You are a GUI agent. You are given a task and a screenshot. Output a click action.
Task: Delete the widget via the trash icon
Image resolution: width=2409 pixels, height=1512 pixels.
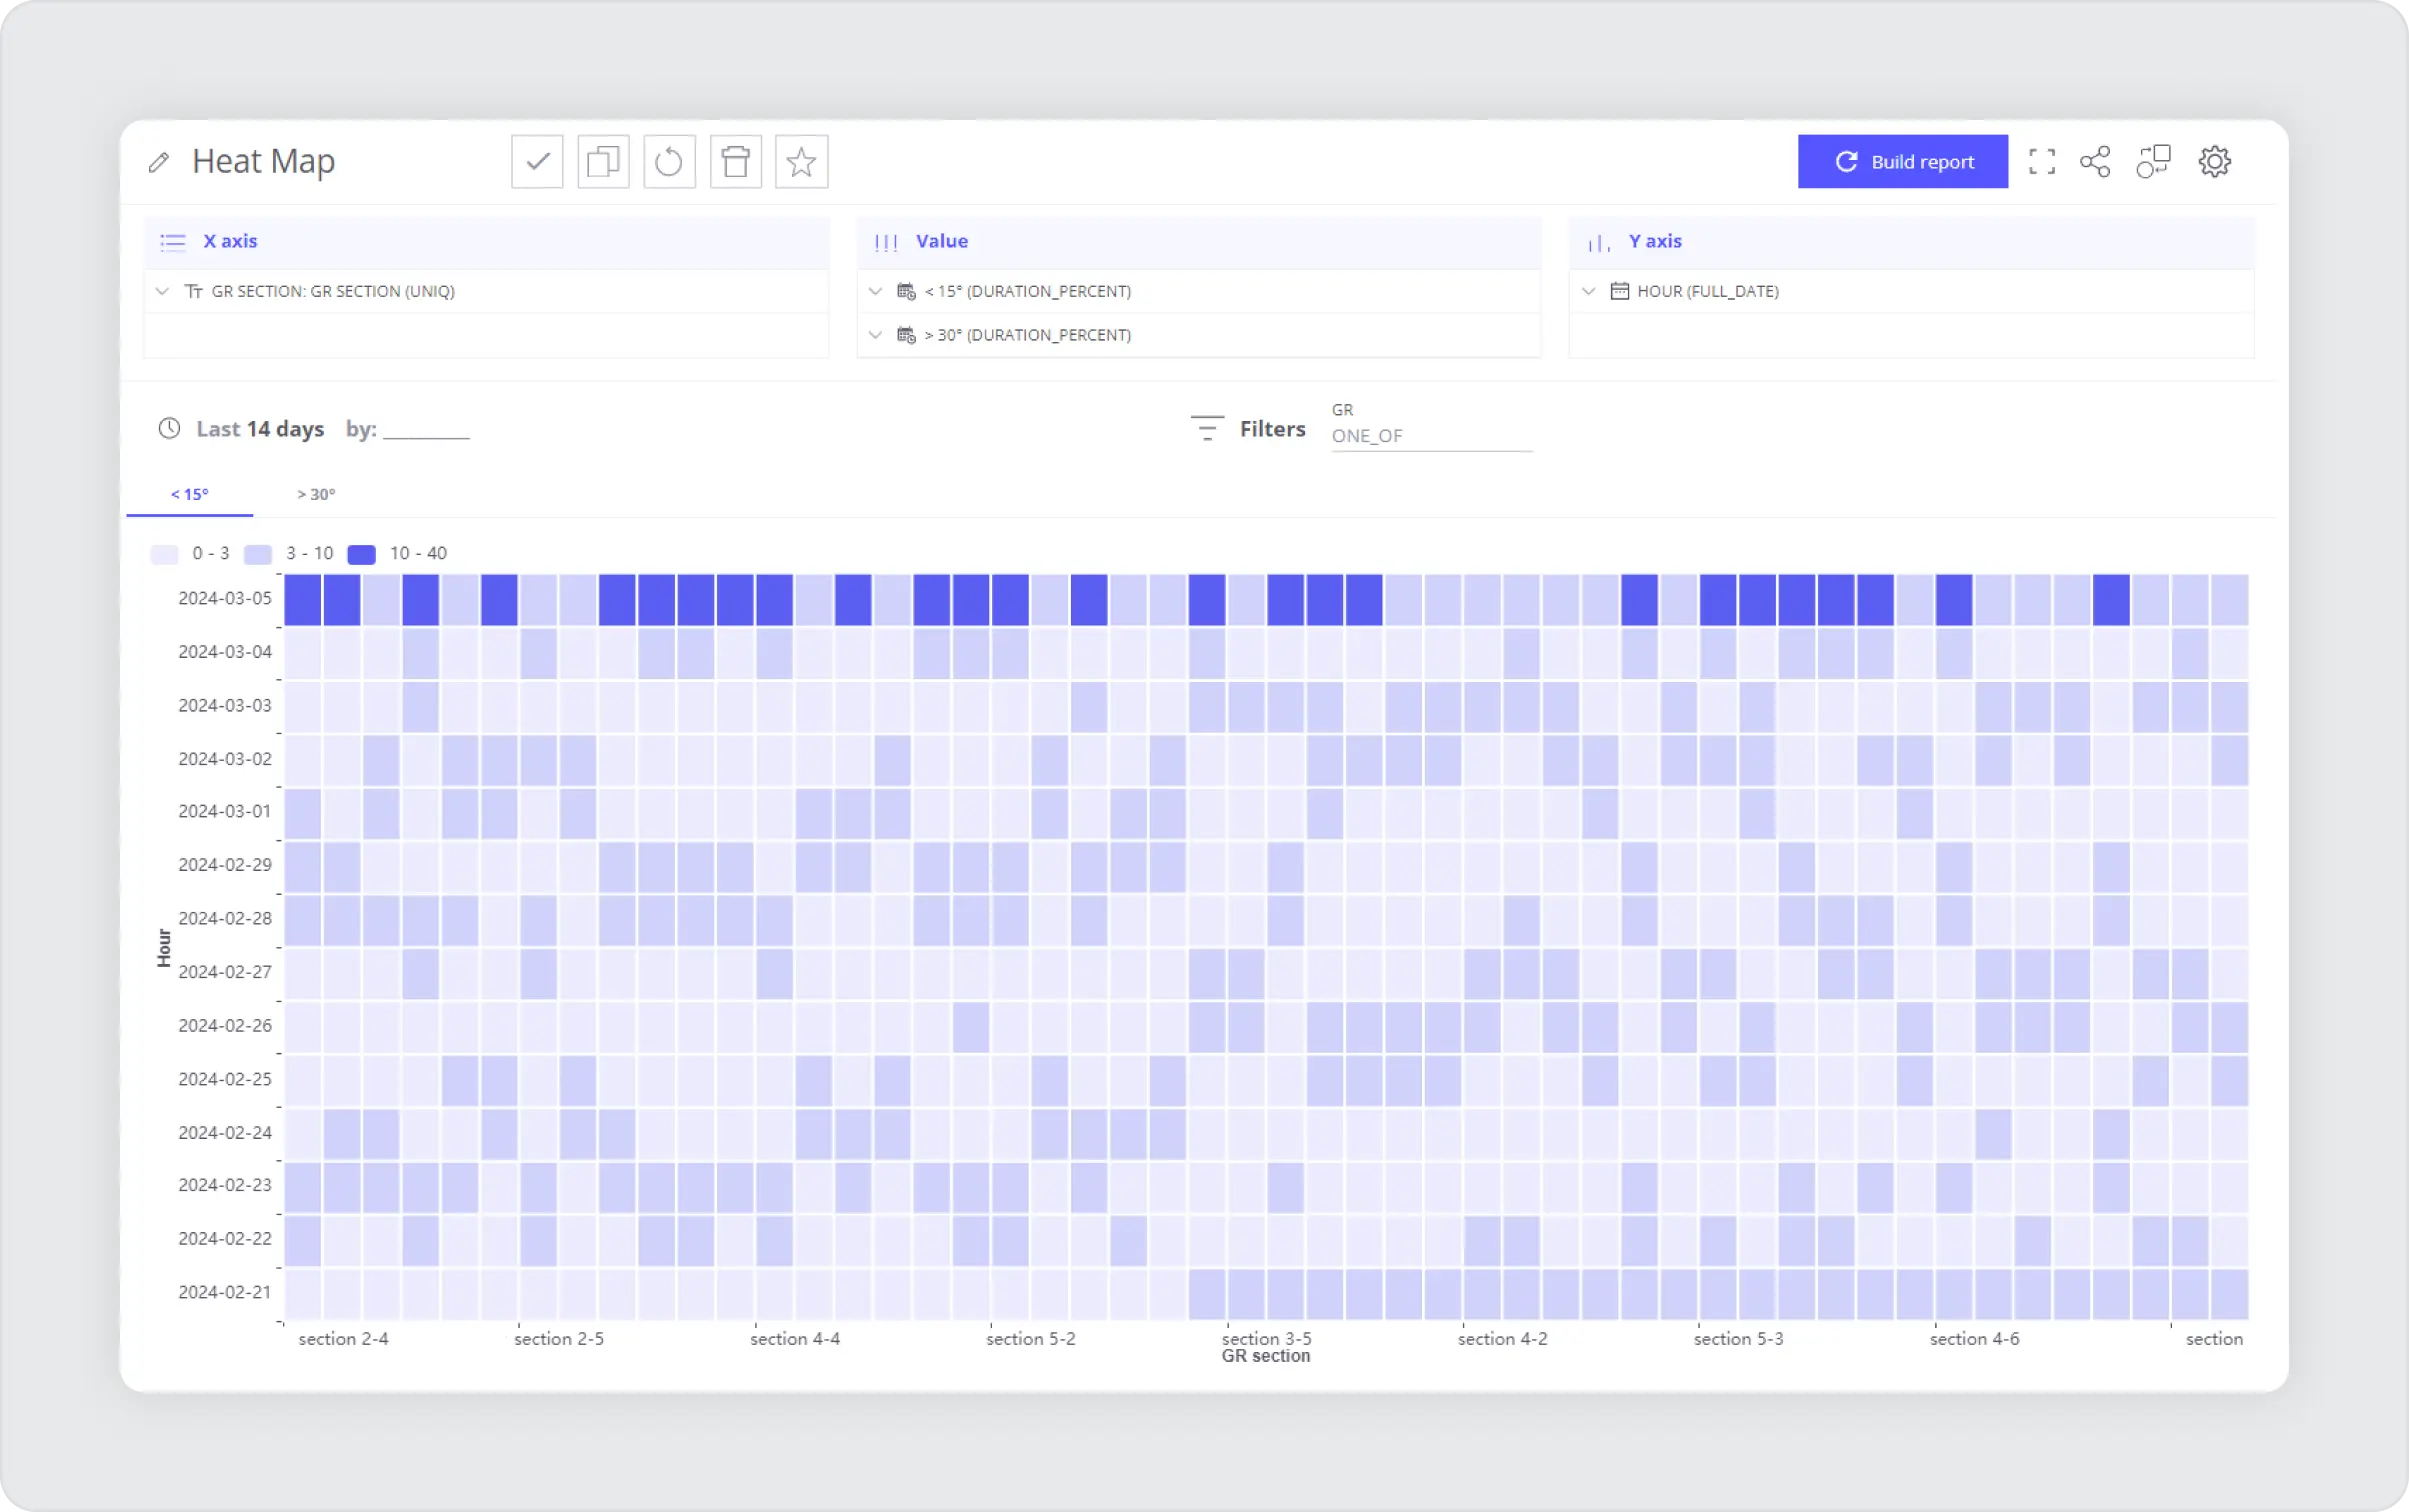pos(735,161)
